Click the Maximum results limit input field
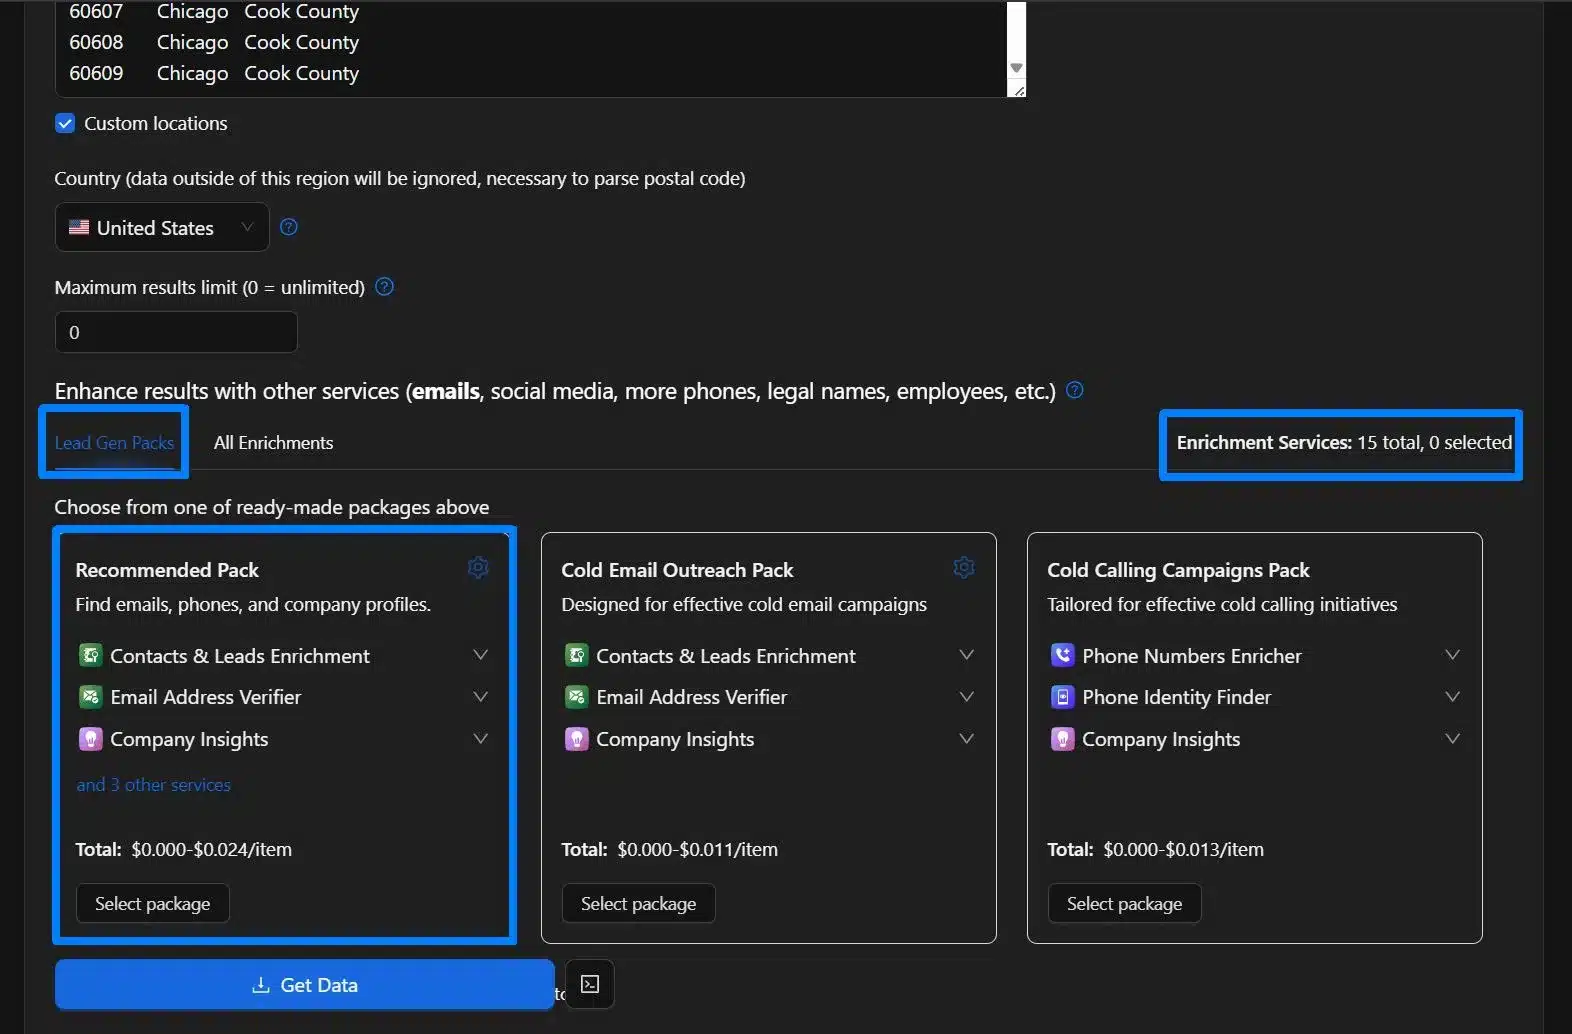Image resolution: width=1572 pixels, height=1034 pixels. [176, 332]
